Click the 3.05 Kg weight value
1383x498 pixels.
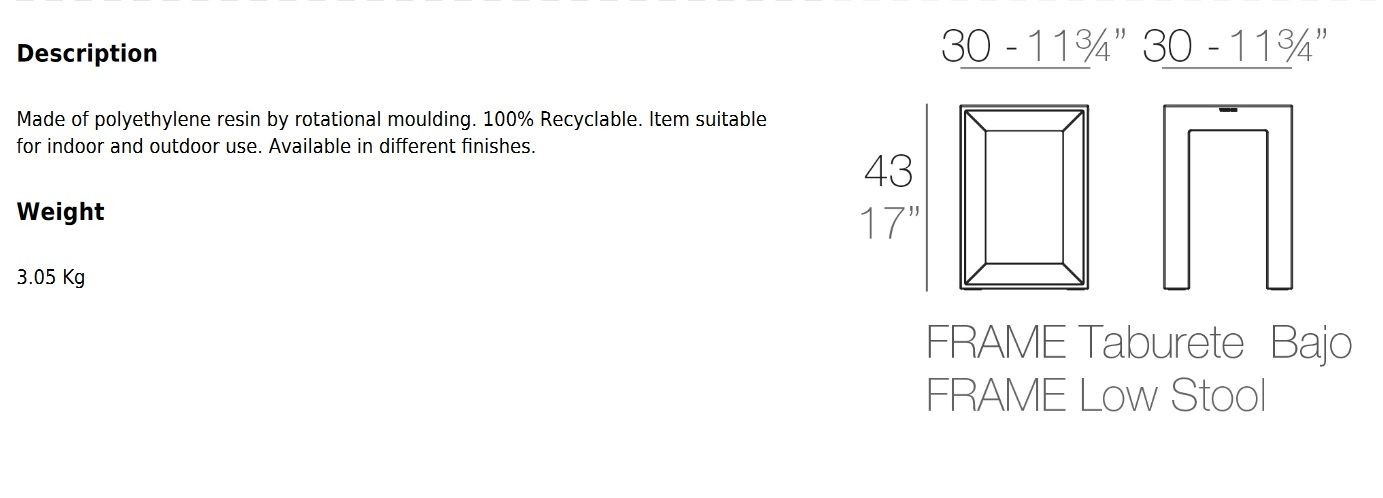[x=51, y=278]
